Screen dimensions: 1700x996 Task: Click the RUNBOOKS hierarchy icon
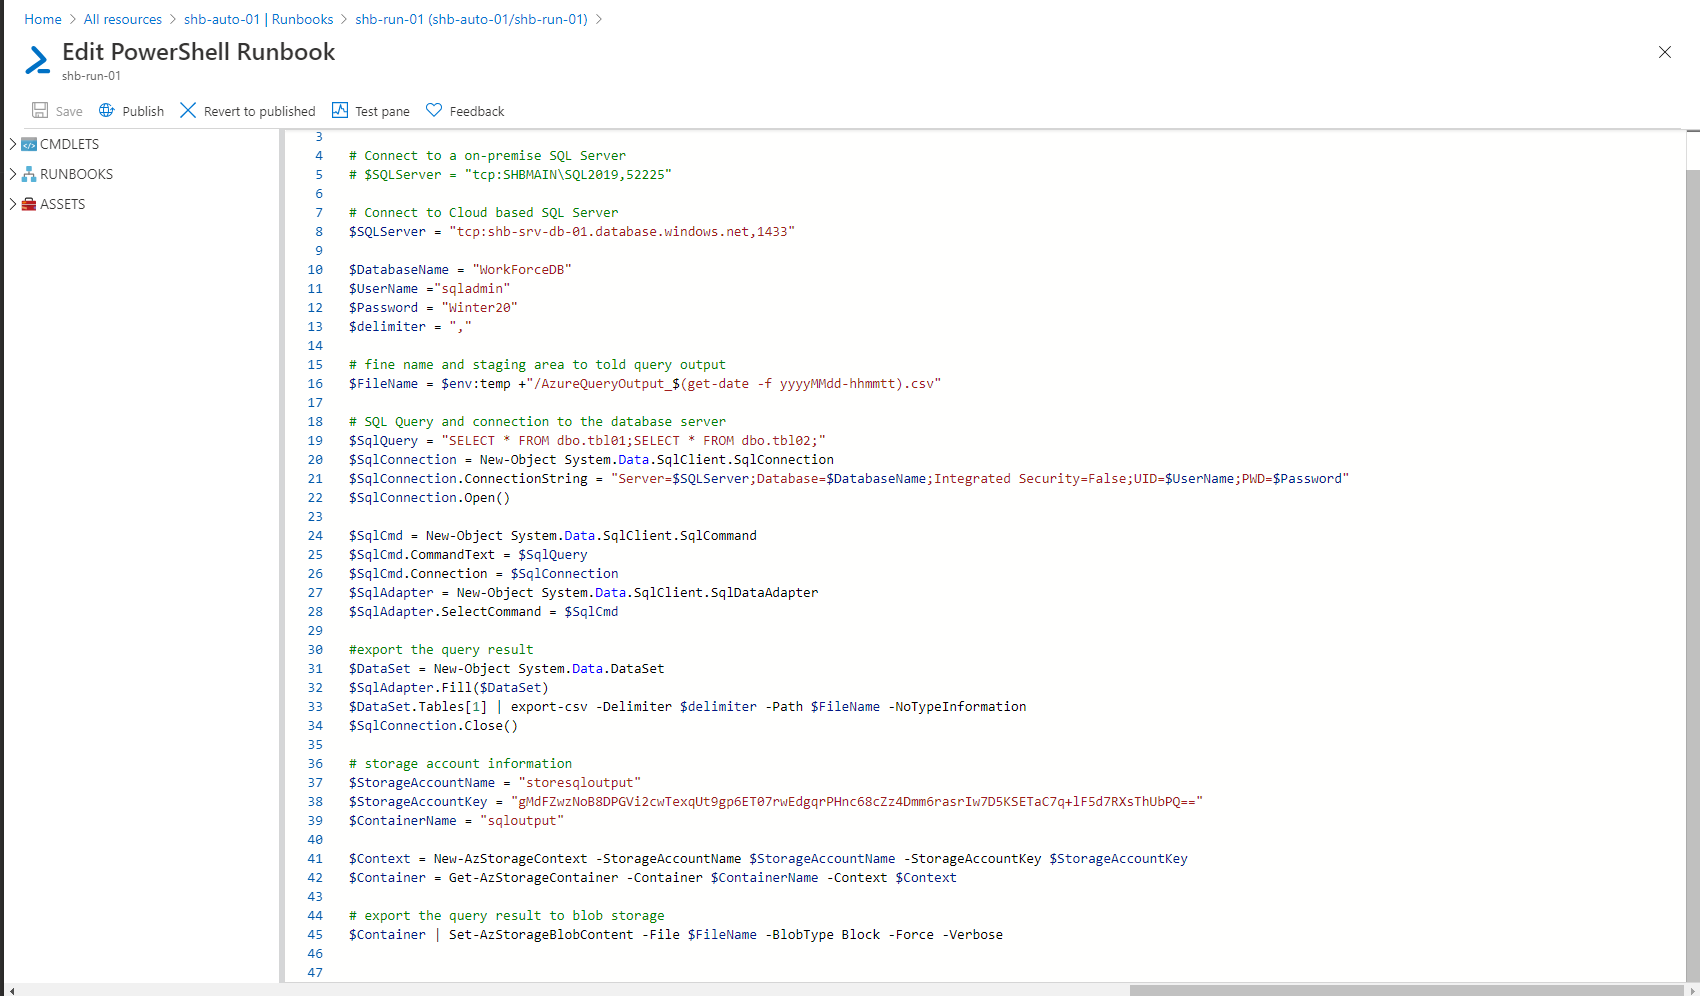[x=28, y=173]
